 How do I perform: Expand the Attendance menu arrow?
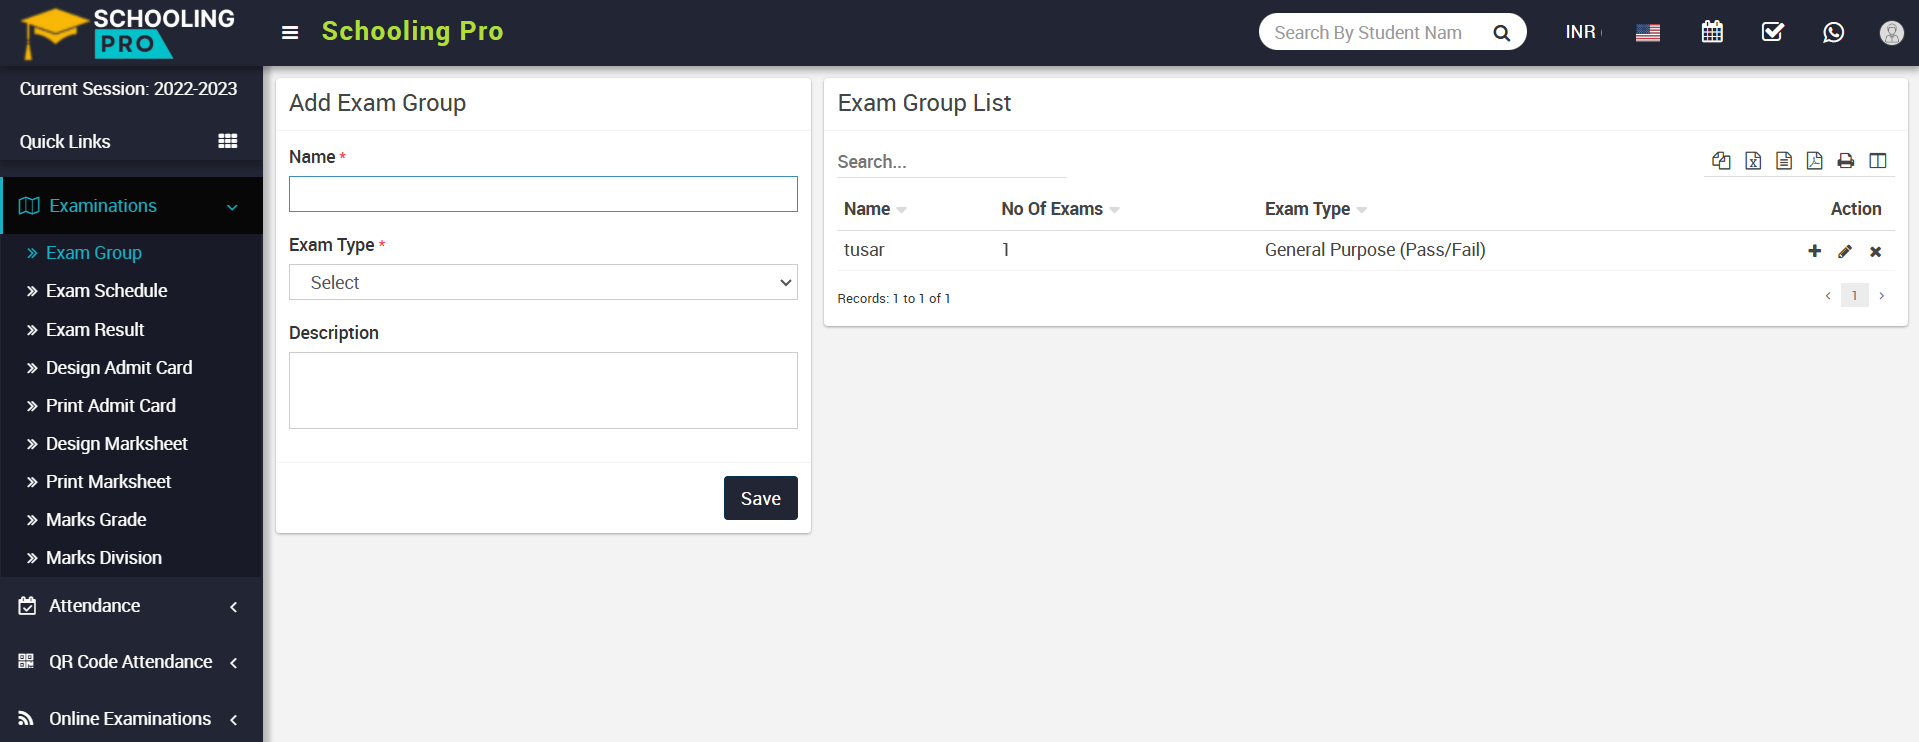point(234,607)
